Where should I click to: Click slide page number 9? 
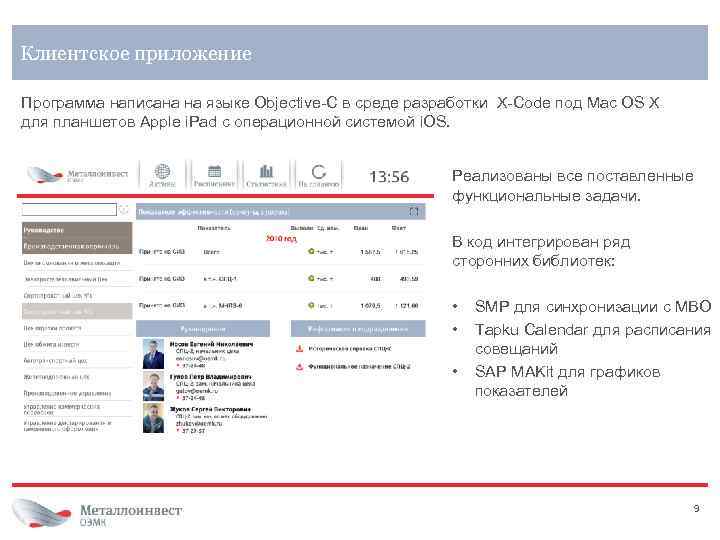coord(697,508)
